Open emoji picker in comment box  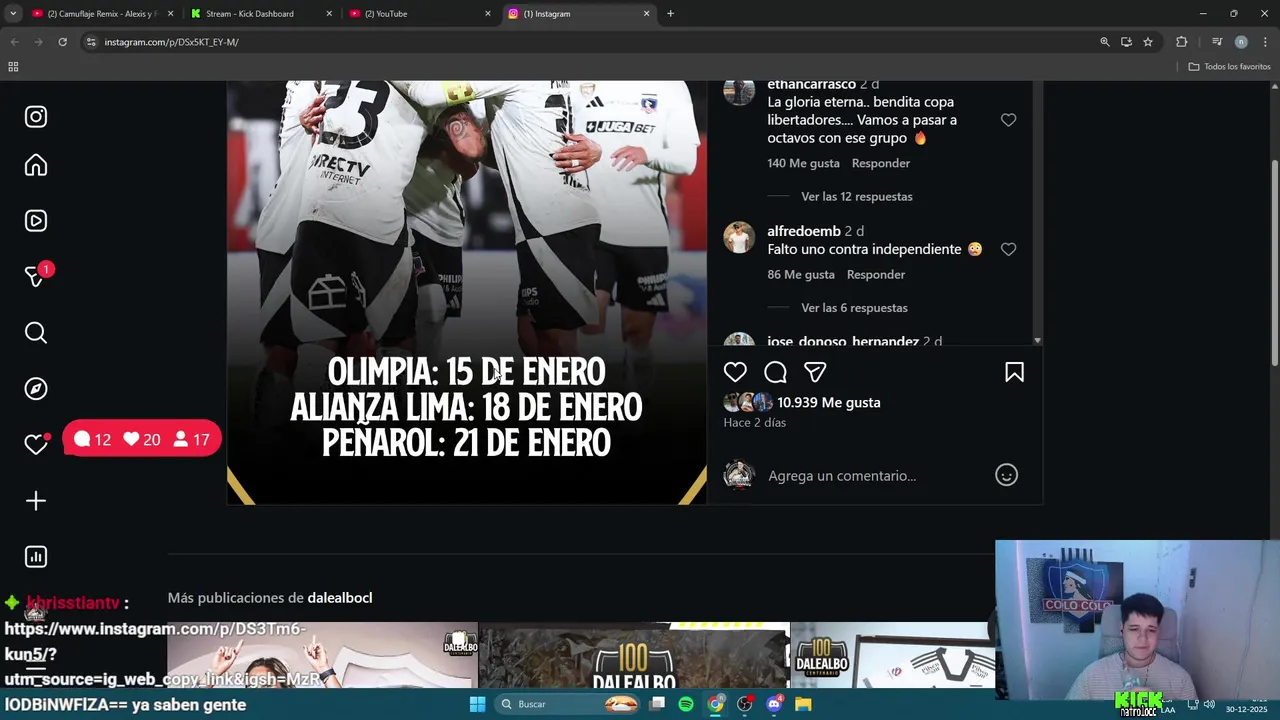point(1006,475)
